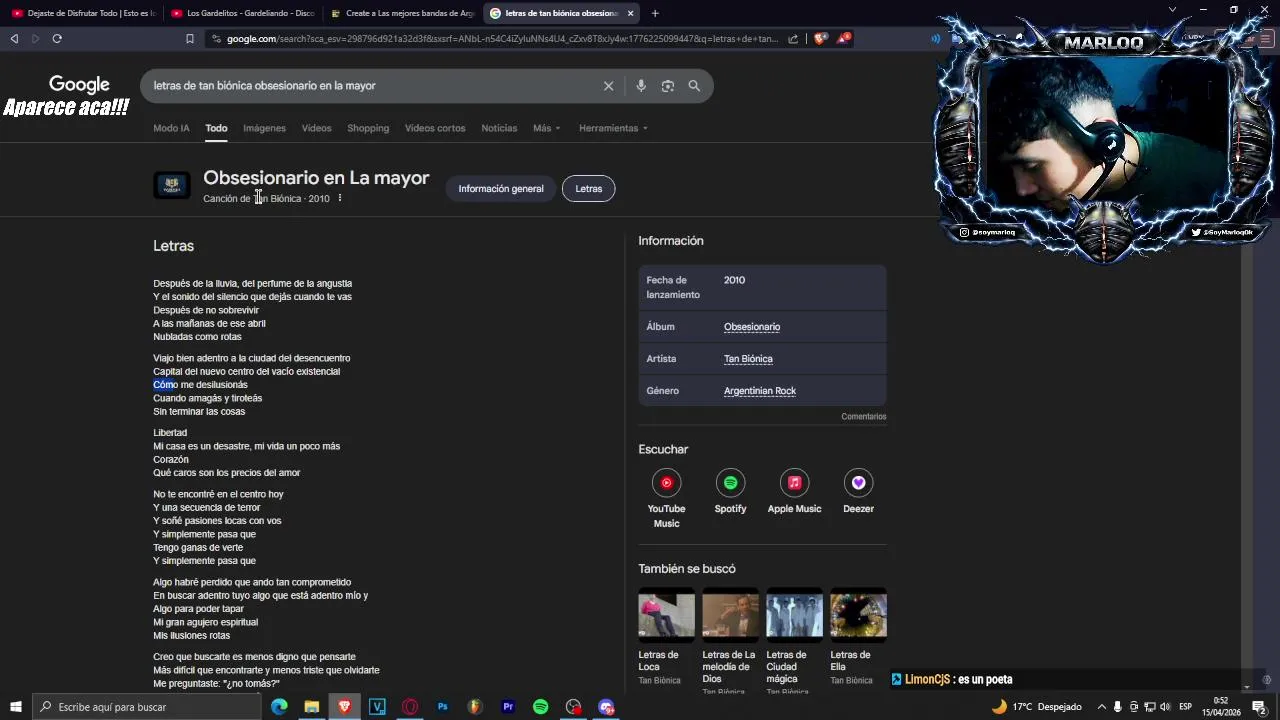Open the Noticias results tab

tap(499, 128)
